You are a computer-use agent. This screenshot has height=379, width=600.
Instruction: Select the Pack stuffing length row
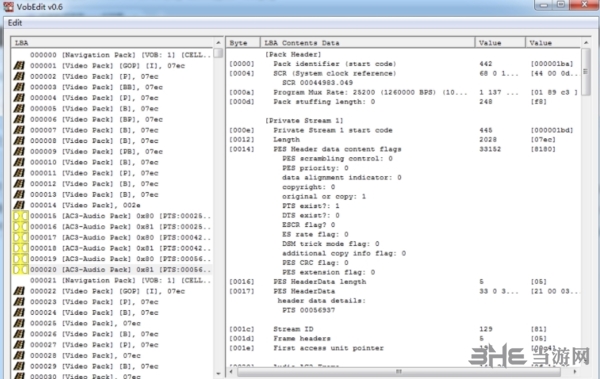pos(404,102)
